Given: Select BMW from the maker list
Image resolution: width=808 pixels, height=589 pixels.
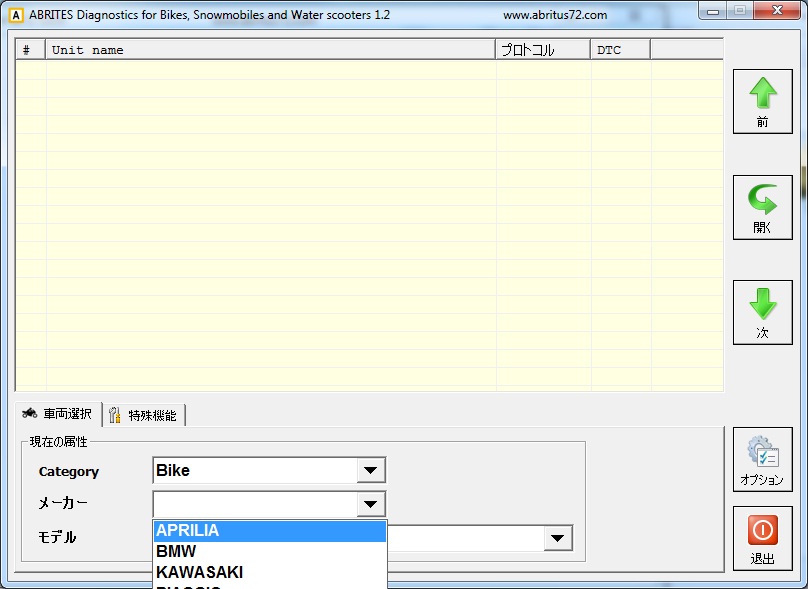Looking at the screenshot, I should [270, 552].
